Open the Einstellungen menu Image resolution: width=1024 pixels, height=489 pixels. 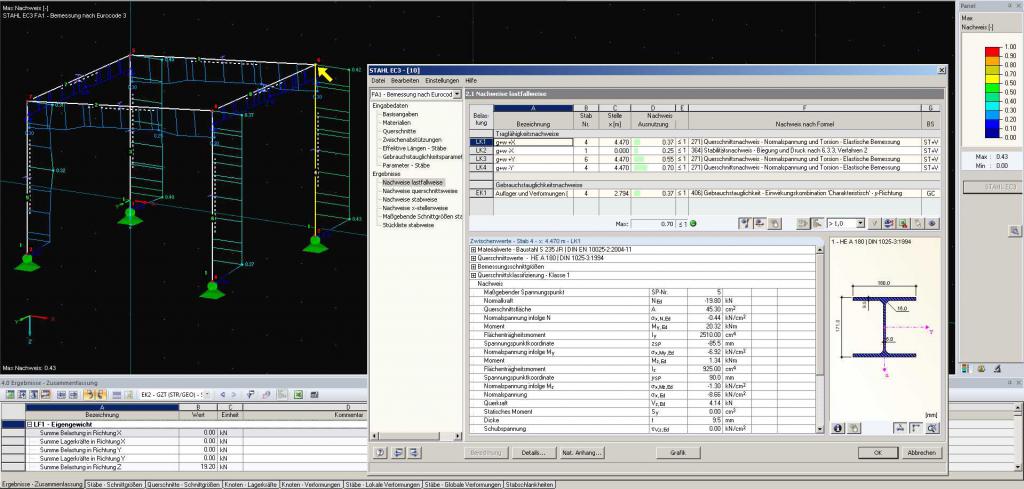pos(441,79)
